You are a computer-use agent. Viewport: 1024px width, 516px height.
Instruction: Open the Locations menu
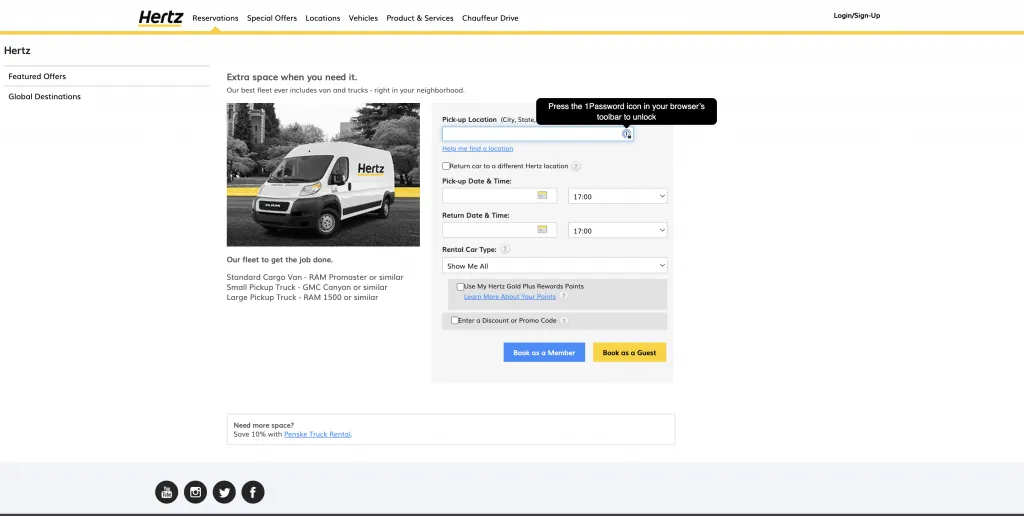click(x=323, y=18)
